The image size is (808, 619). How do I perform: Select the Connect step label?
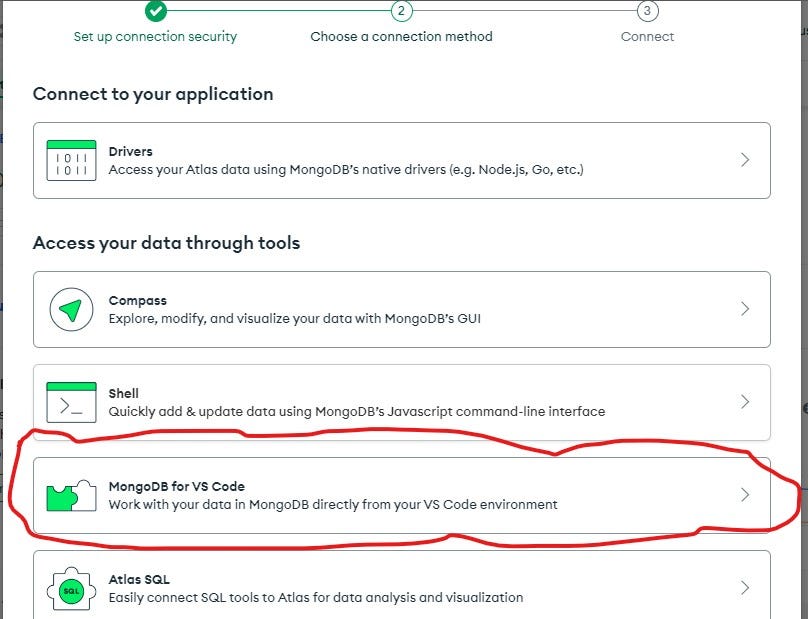(x=647, y=37)
